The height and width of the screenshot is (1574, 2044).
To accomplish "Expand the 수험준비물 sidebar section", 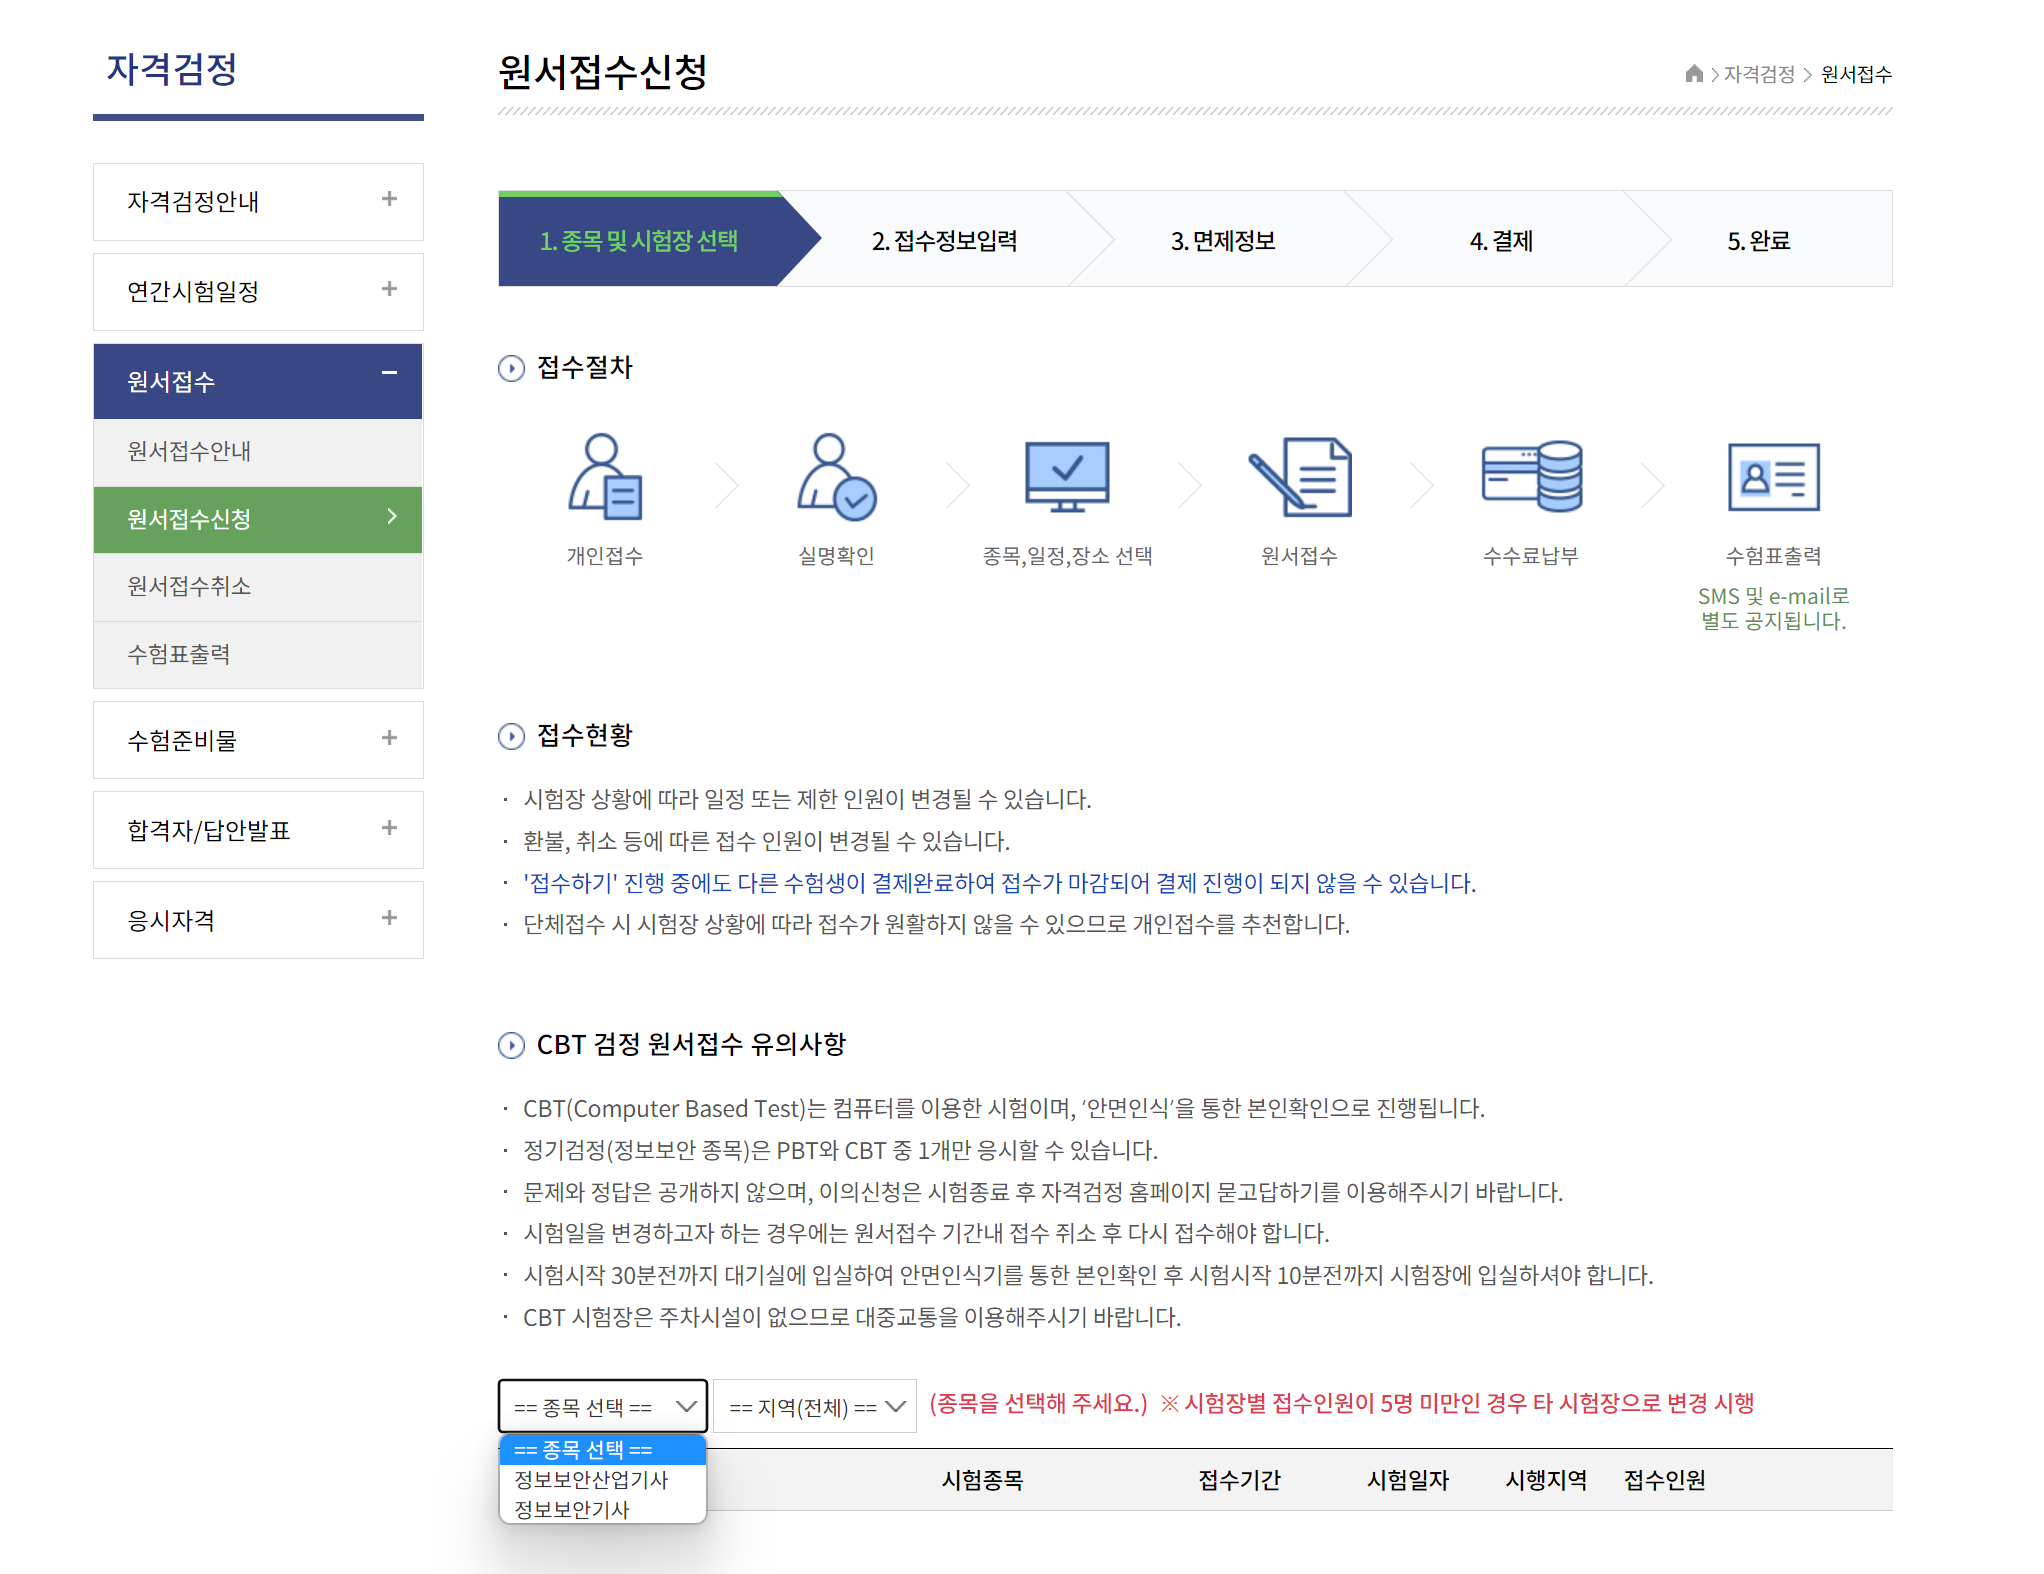I will (389, 739).
